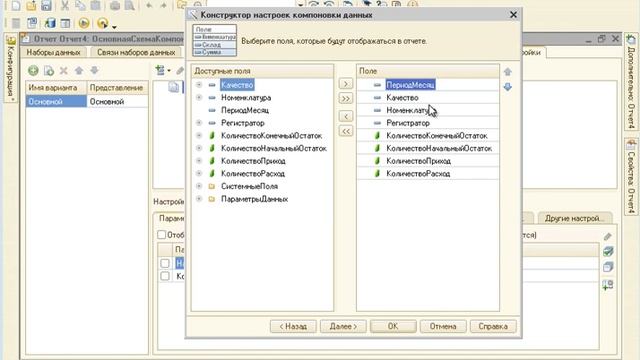Click the Имя варианта column header
Image resolution: width=640 pixels, height=360 pixels.
click(x=56, y=88)
